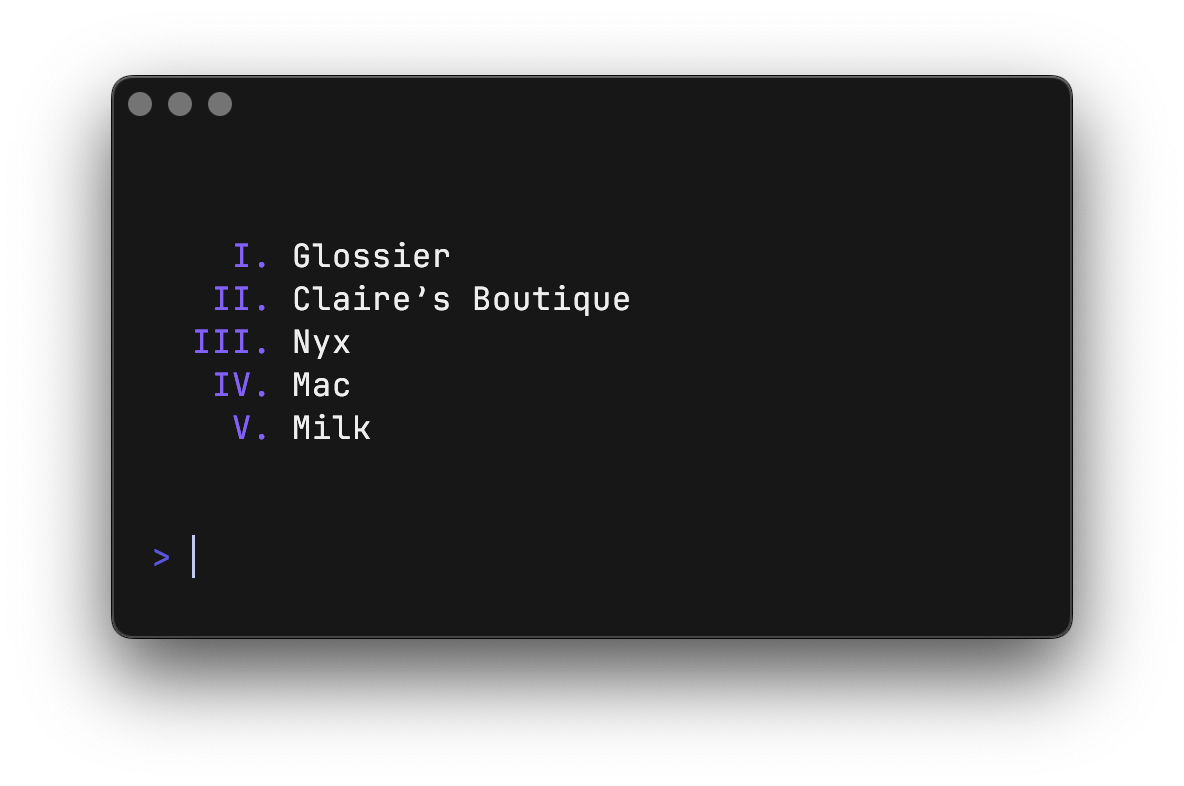Click the command prompt chevron symbol
This screenshot has width=1184, height=786.
160,557
